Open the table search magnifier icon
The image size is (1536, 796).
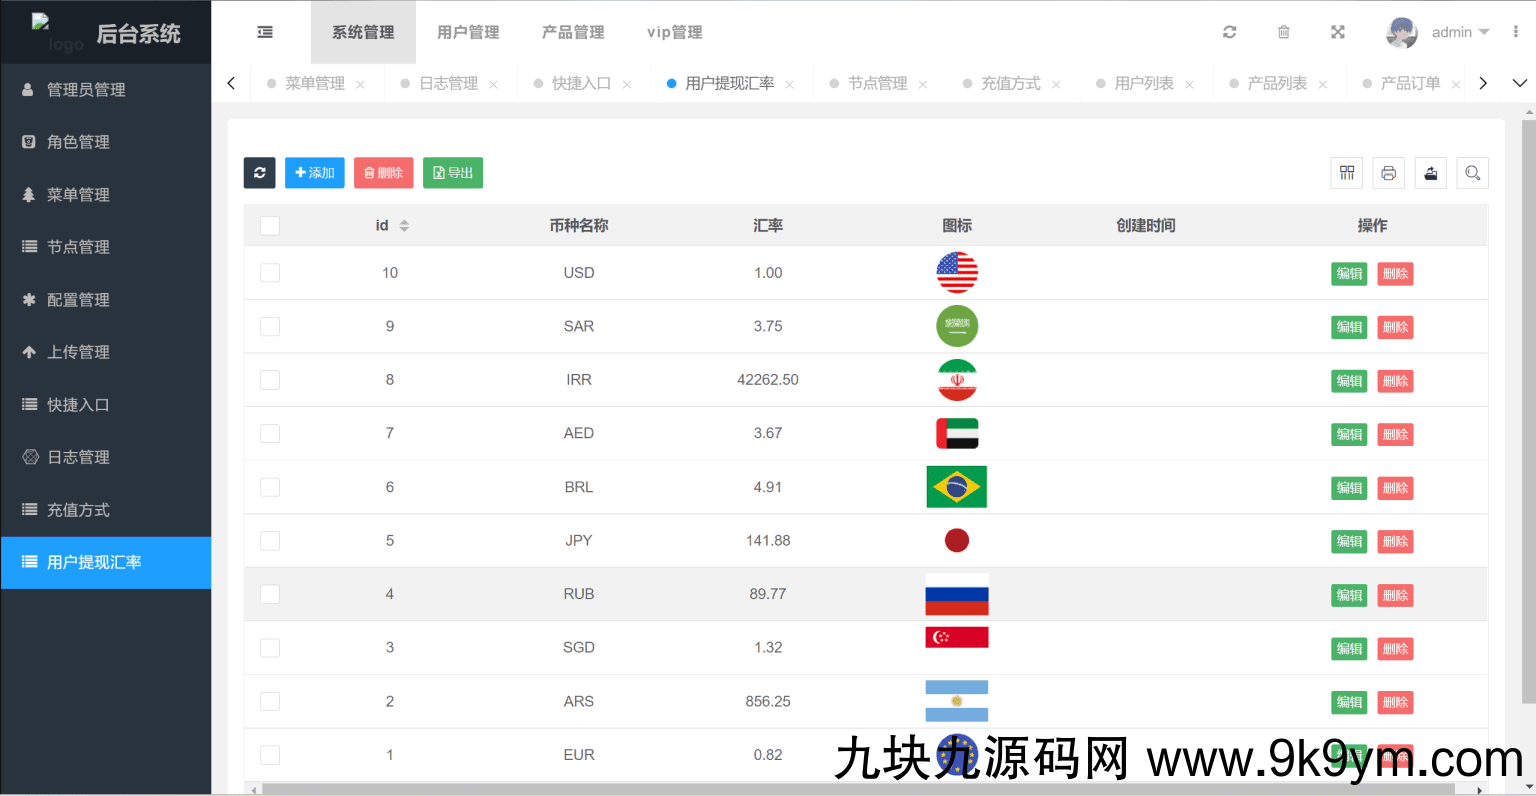point(1472,173)
